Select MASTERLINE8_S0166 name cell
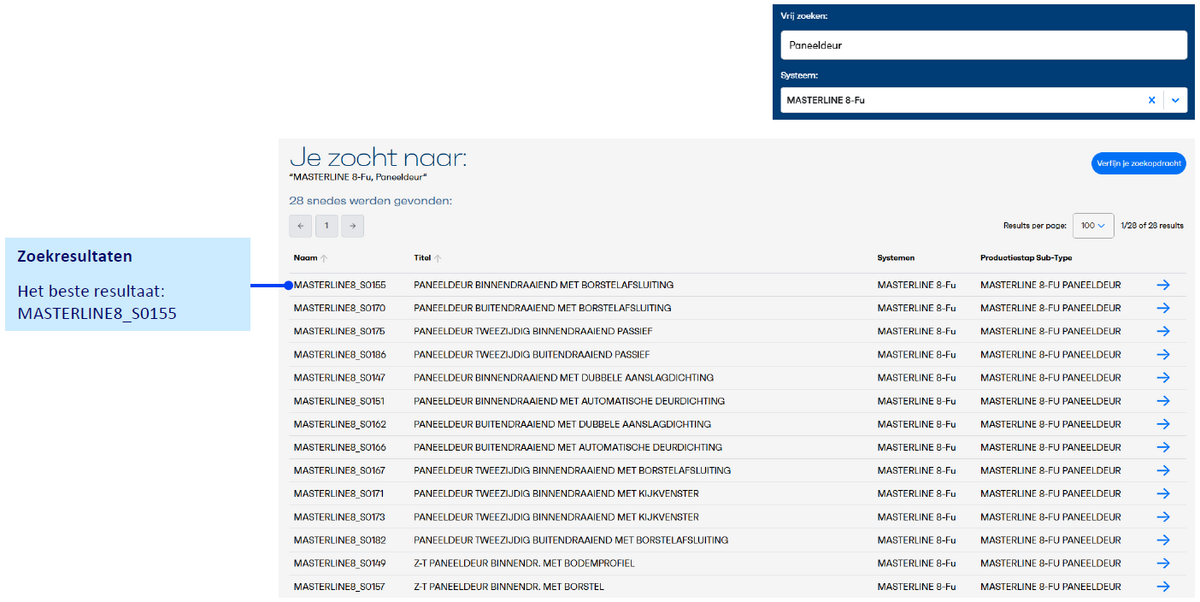The width and height of the screenshot is (1200, 602). 340,447
